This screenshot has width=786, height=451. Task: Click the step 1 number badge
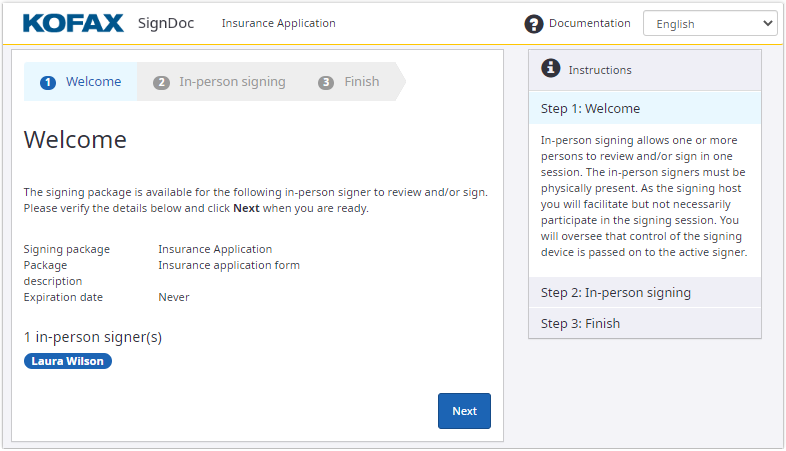point(48,83)
